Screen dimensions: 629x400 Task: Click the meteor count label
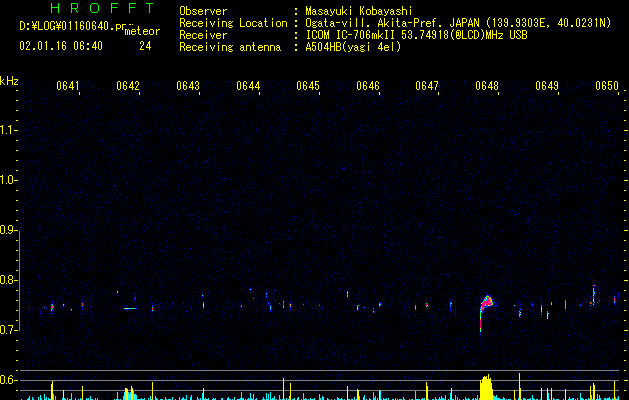point(142,31)
